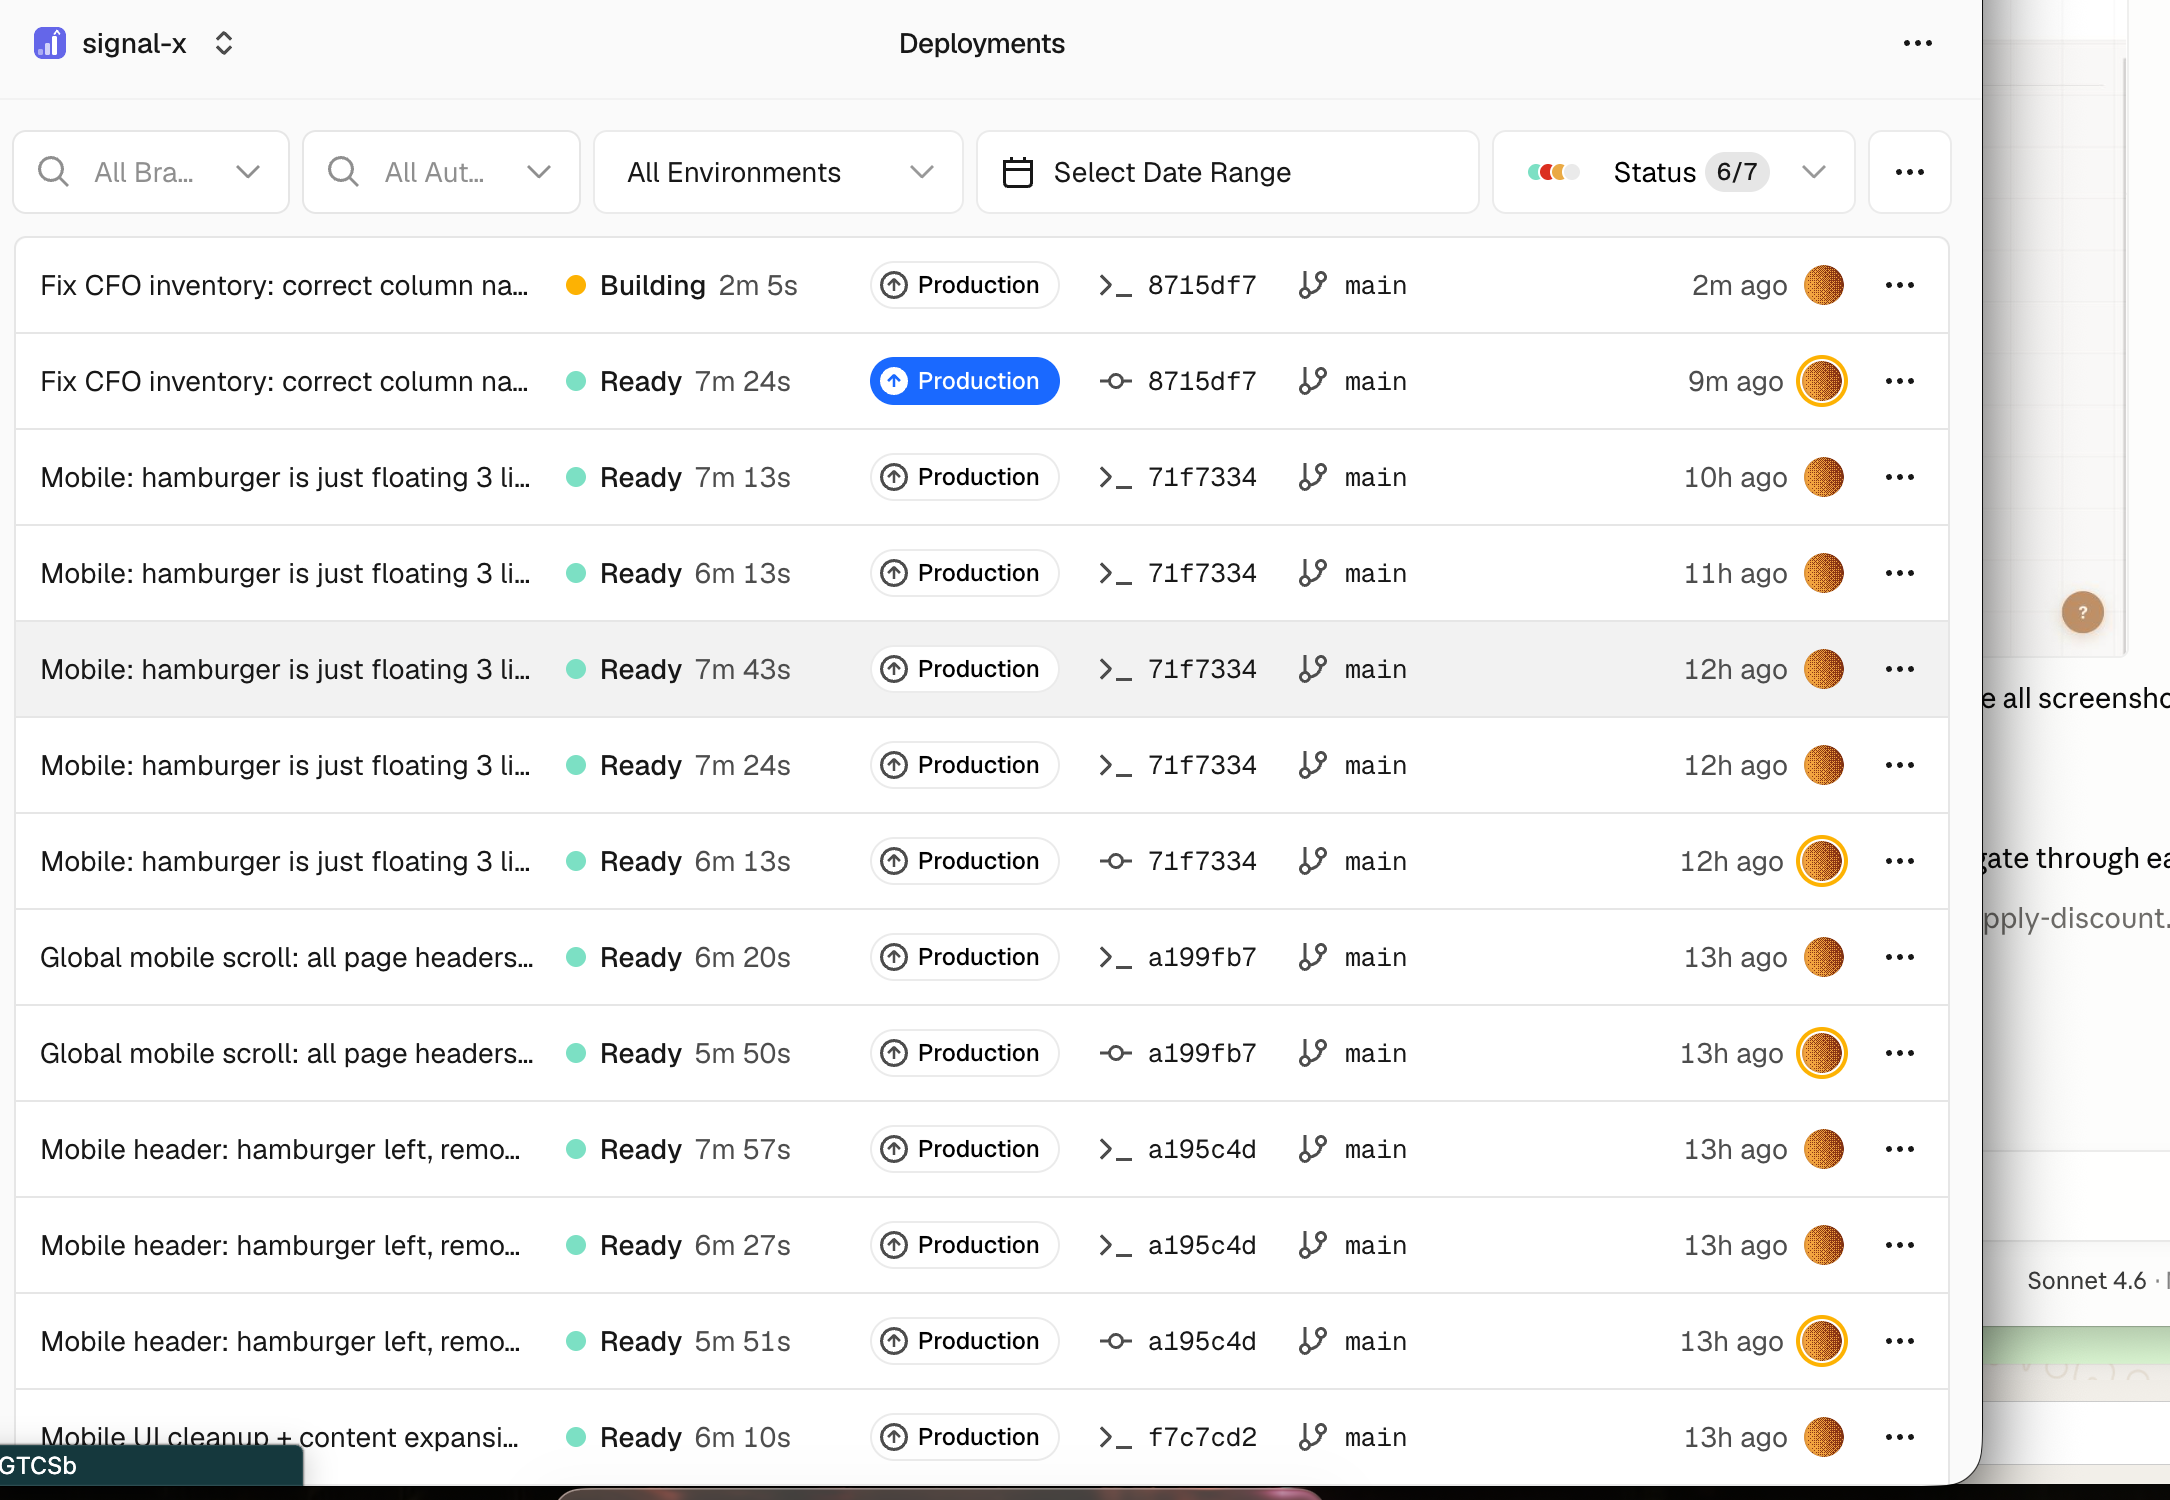Click the Select Date Range field
2170x1500 pixels.
point(1227,172)
